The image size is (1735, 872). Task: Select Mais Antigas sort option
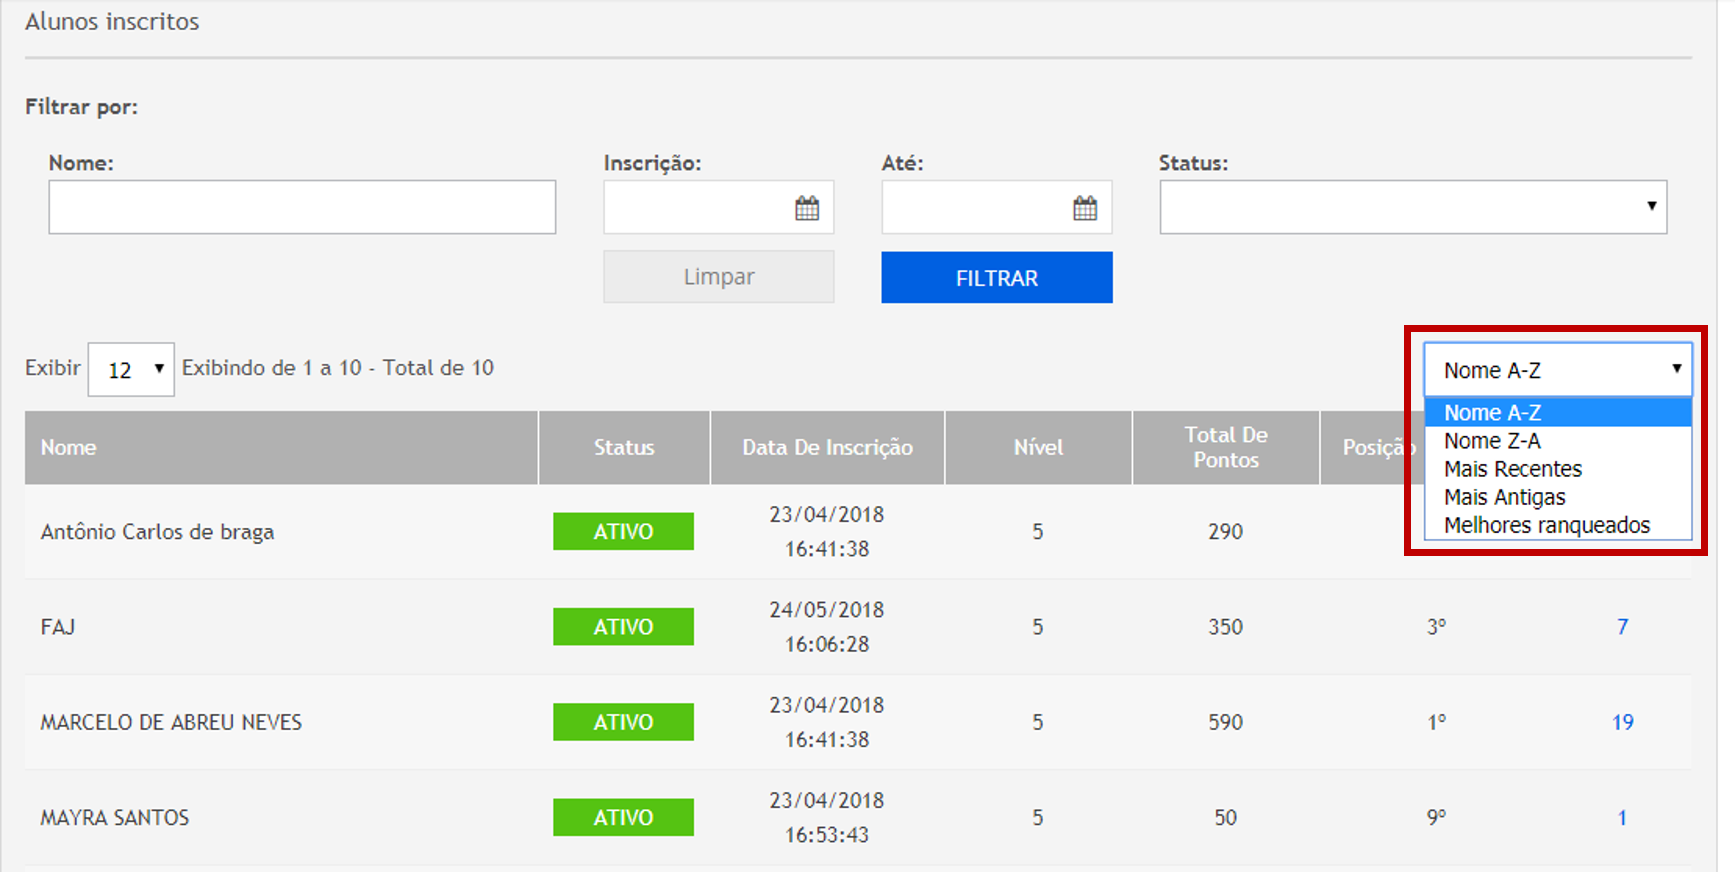(1504, 497)
